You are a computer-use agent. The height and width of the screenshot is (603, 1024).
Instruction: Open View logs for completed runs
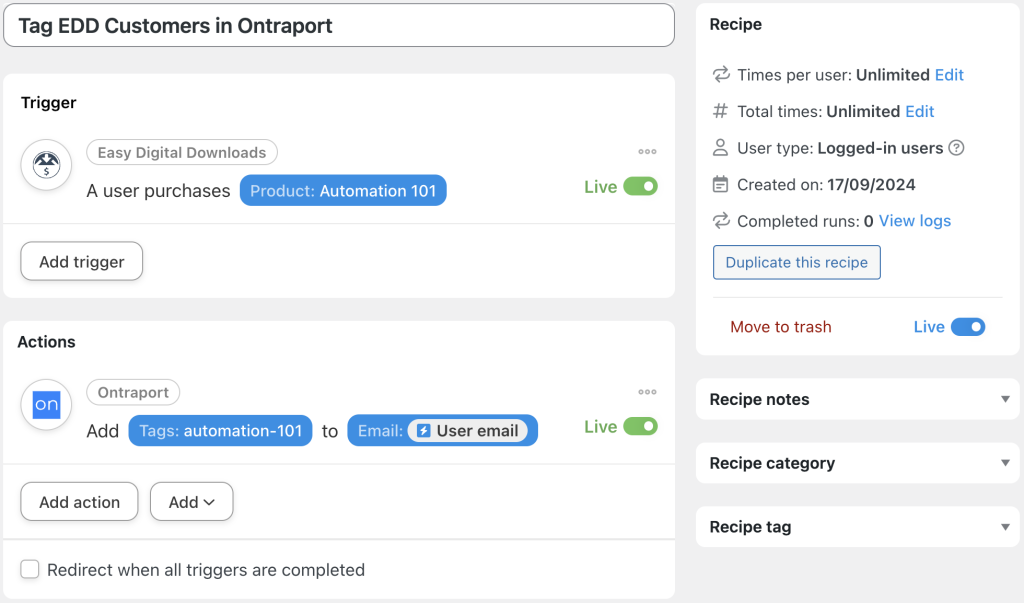(913, 221)
